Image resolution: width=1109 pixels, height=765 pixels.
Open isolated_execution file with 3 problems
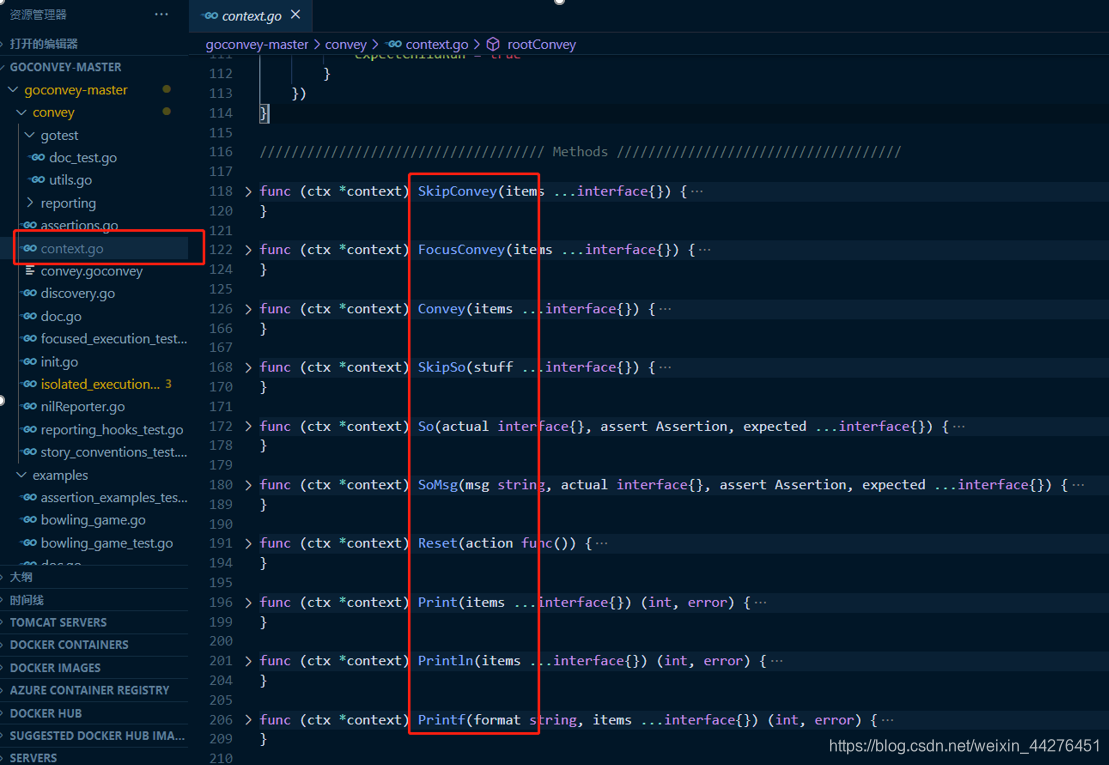[x=100, y=384]
